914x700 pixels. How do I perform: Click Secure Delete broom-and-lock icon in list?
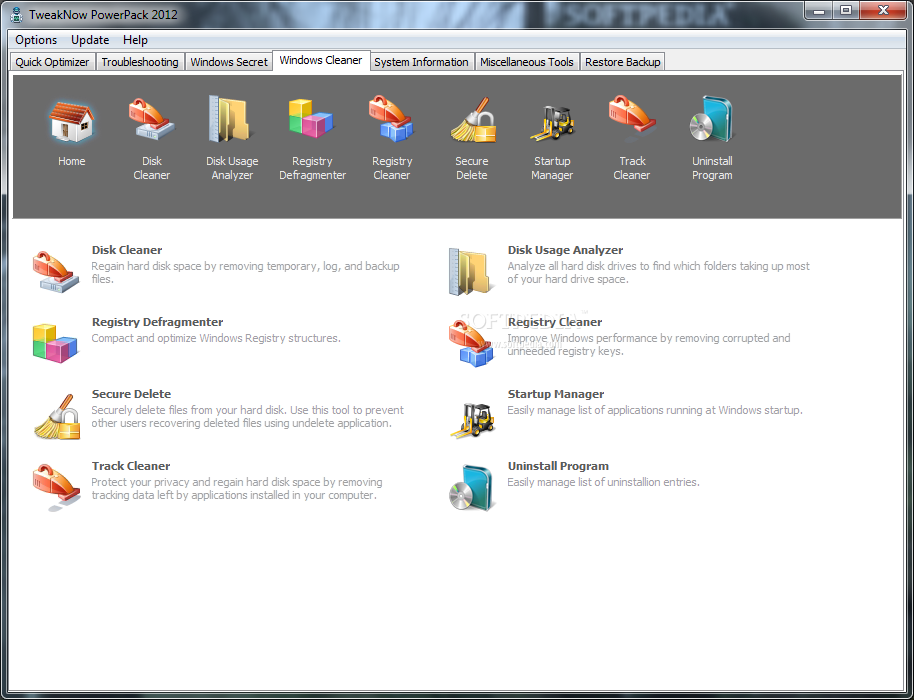[x=57, y=416]
